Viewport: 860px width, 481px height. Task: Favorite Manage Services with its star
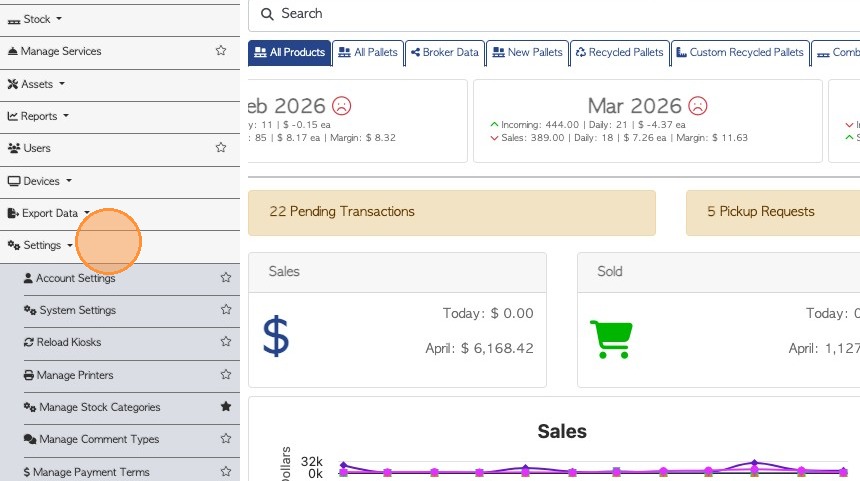(221, 51)
